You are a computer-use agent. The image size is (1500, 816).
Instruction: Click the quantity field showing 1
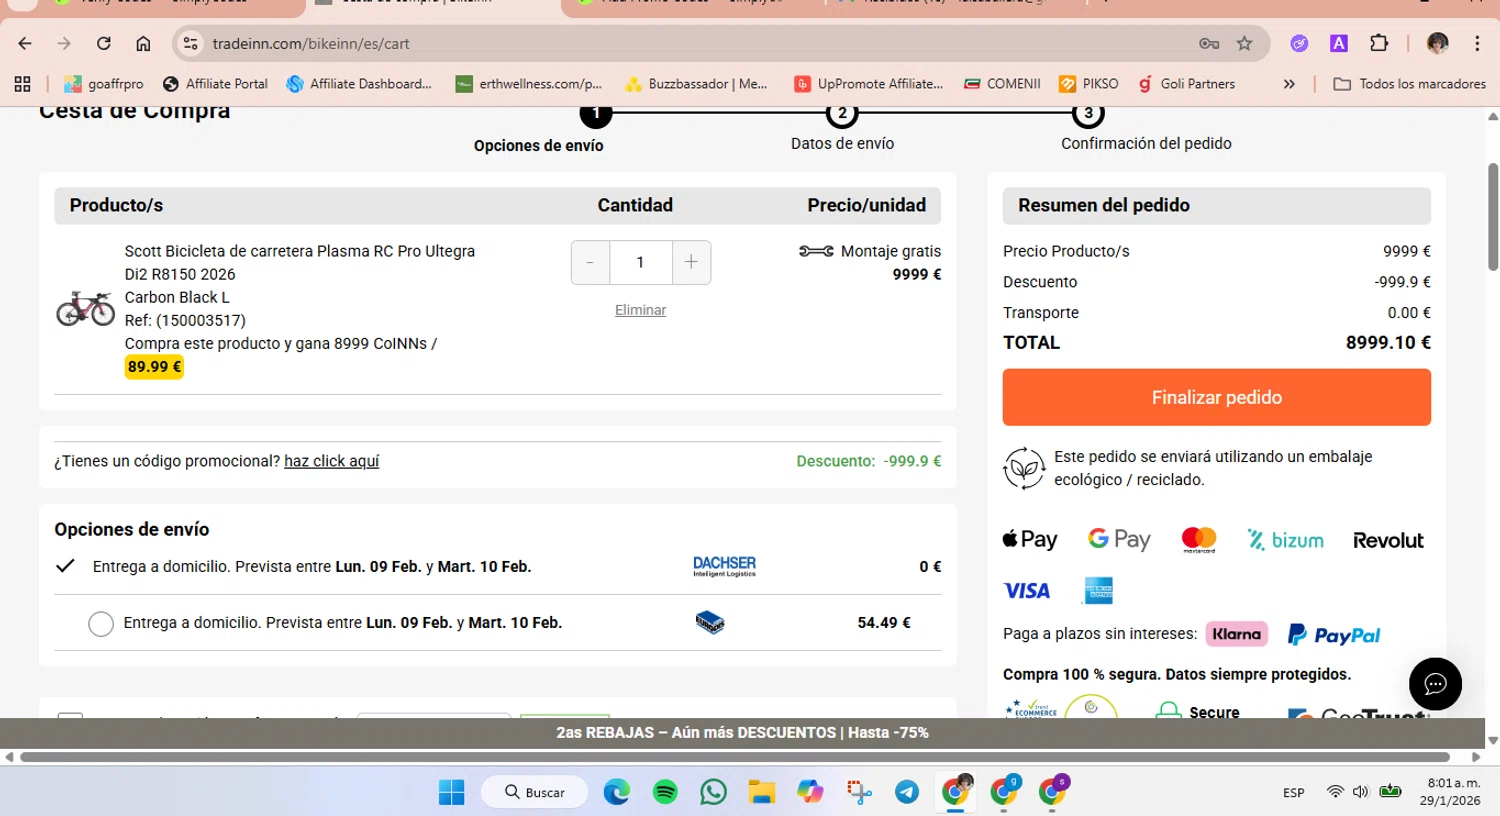pyautogui.click(x=641, y=262)
